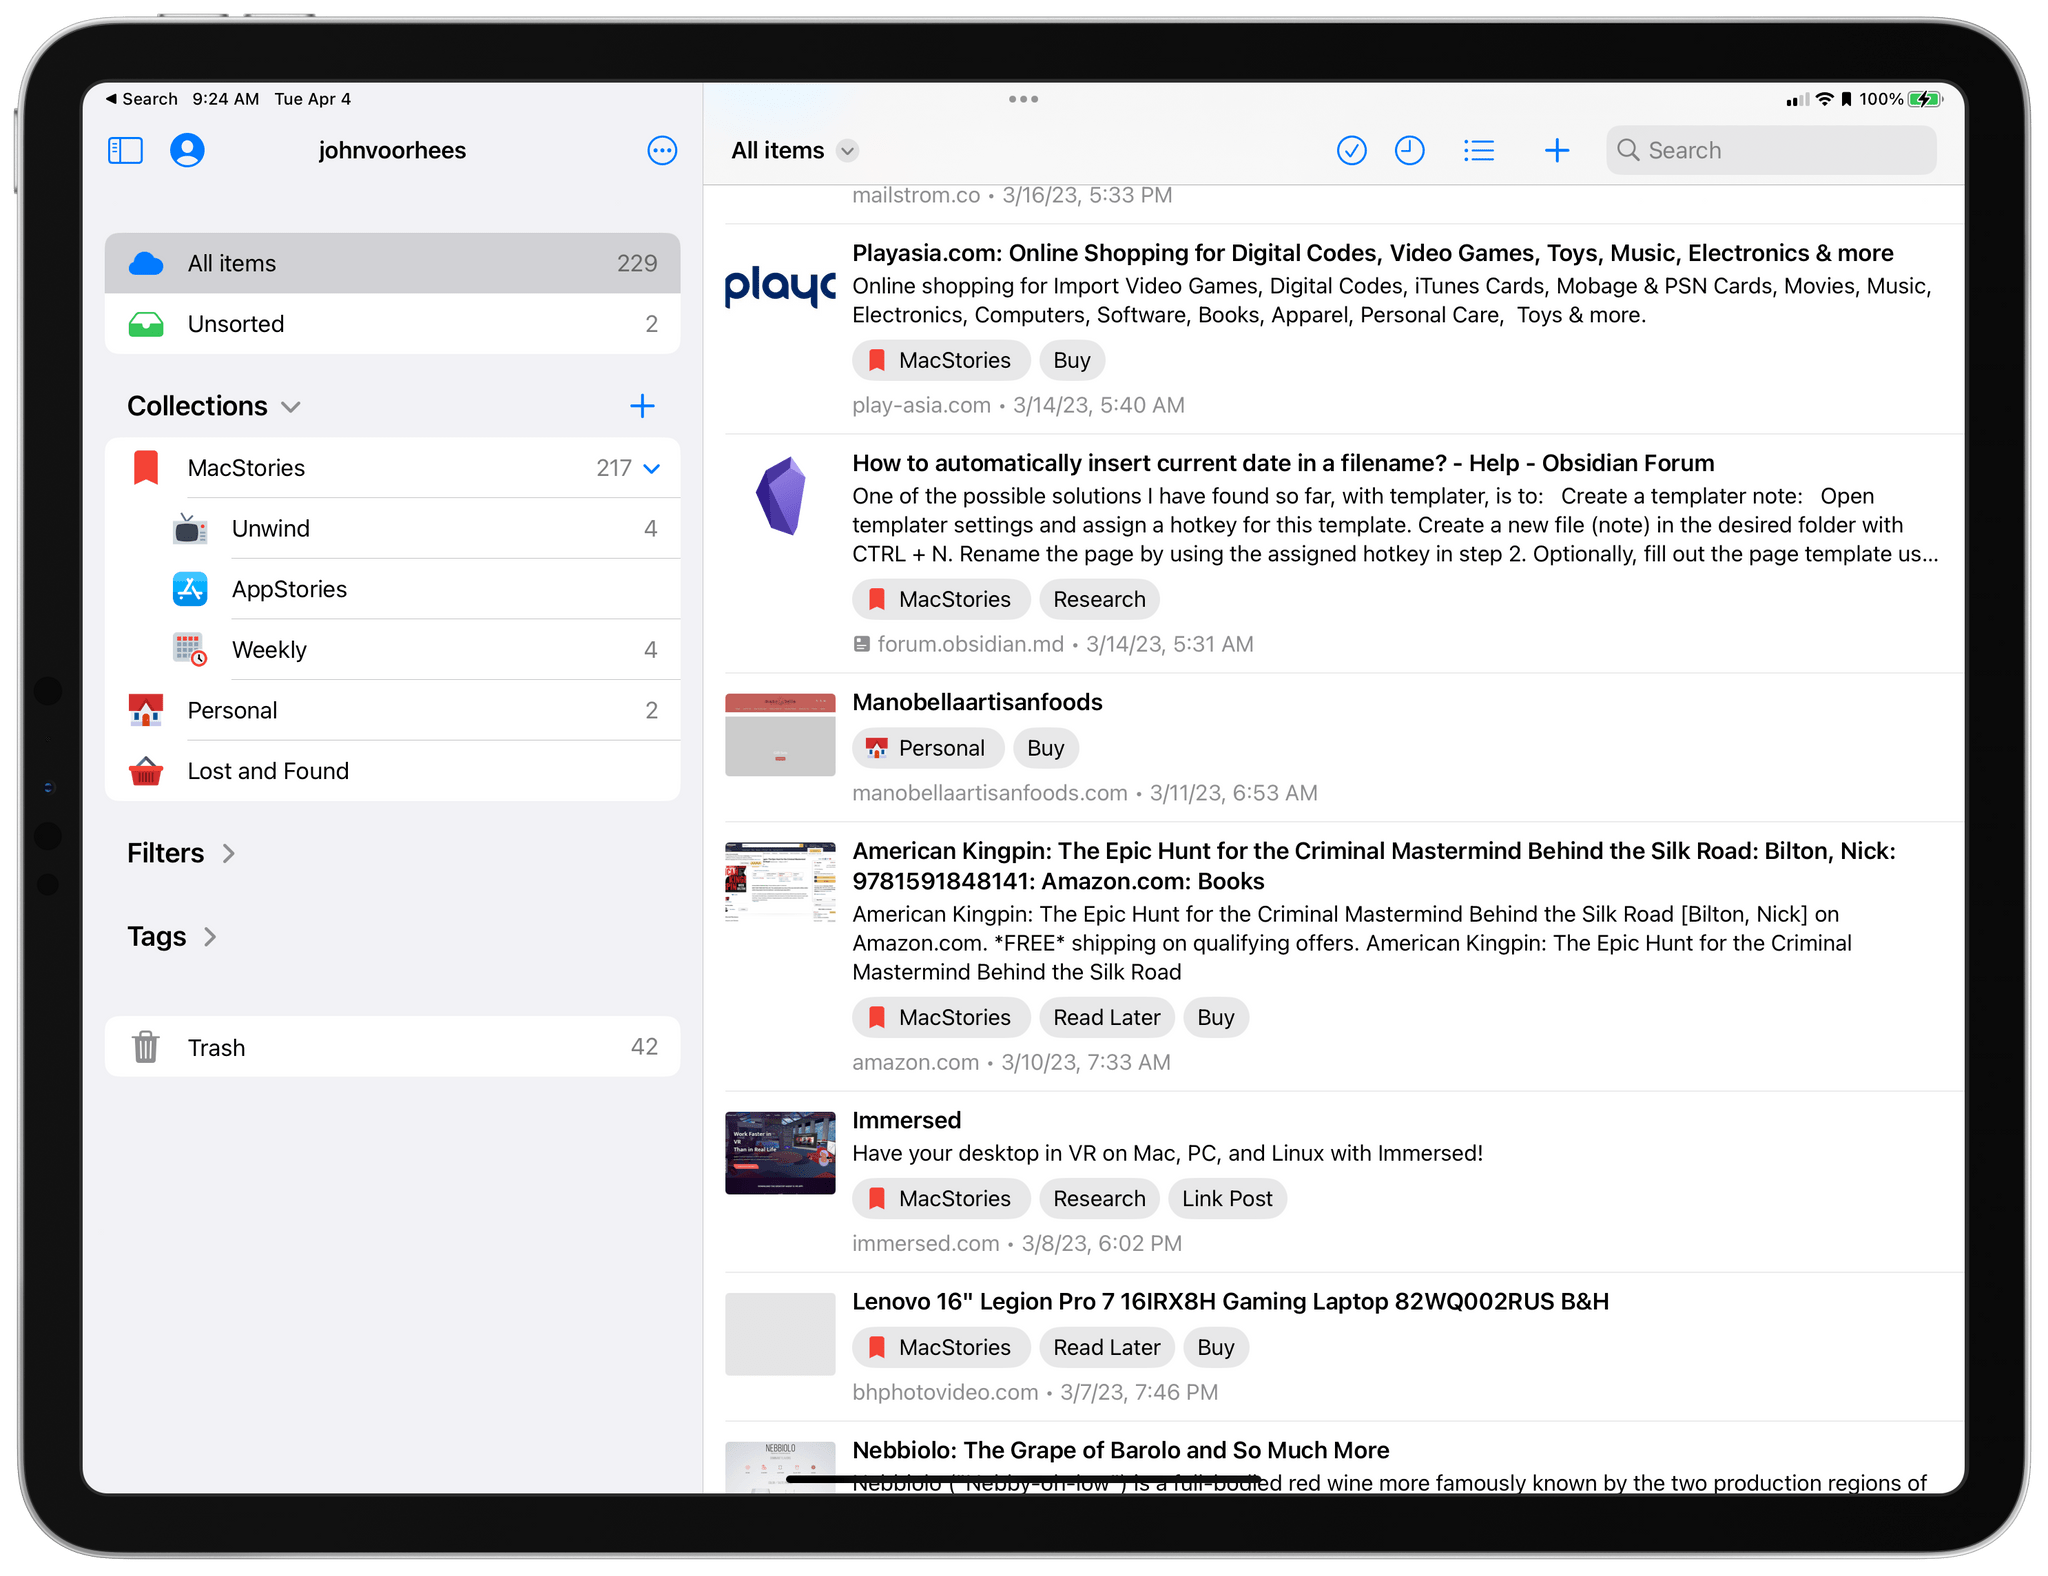Expand the MacStories collection chevron
Image resolution: width=2048 pixels, height=1576 pixels.
[656, 467]
